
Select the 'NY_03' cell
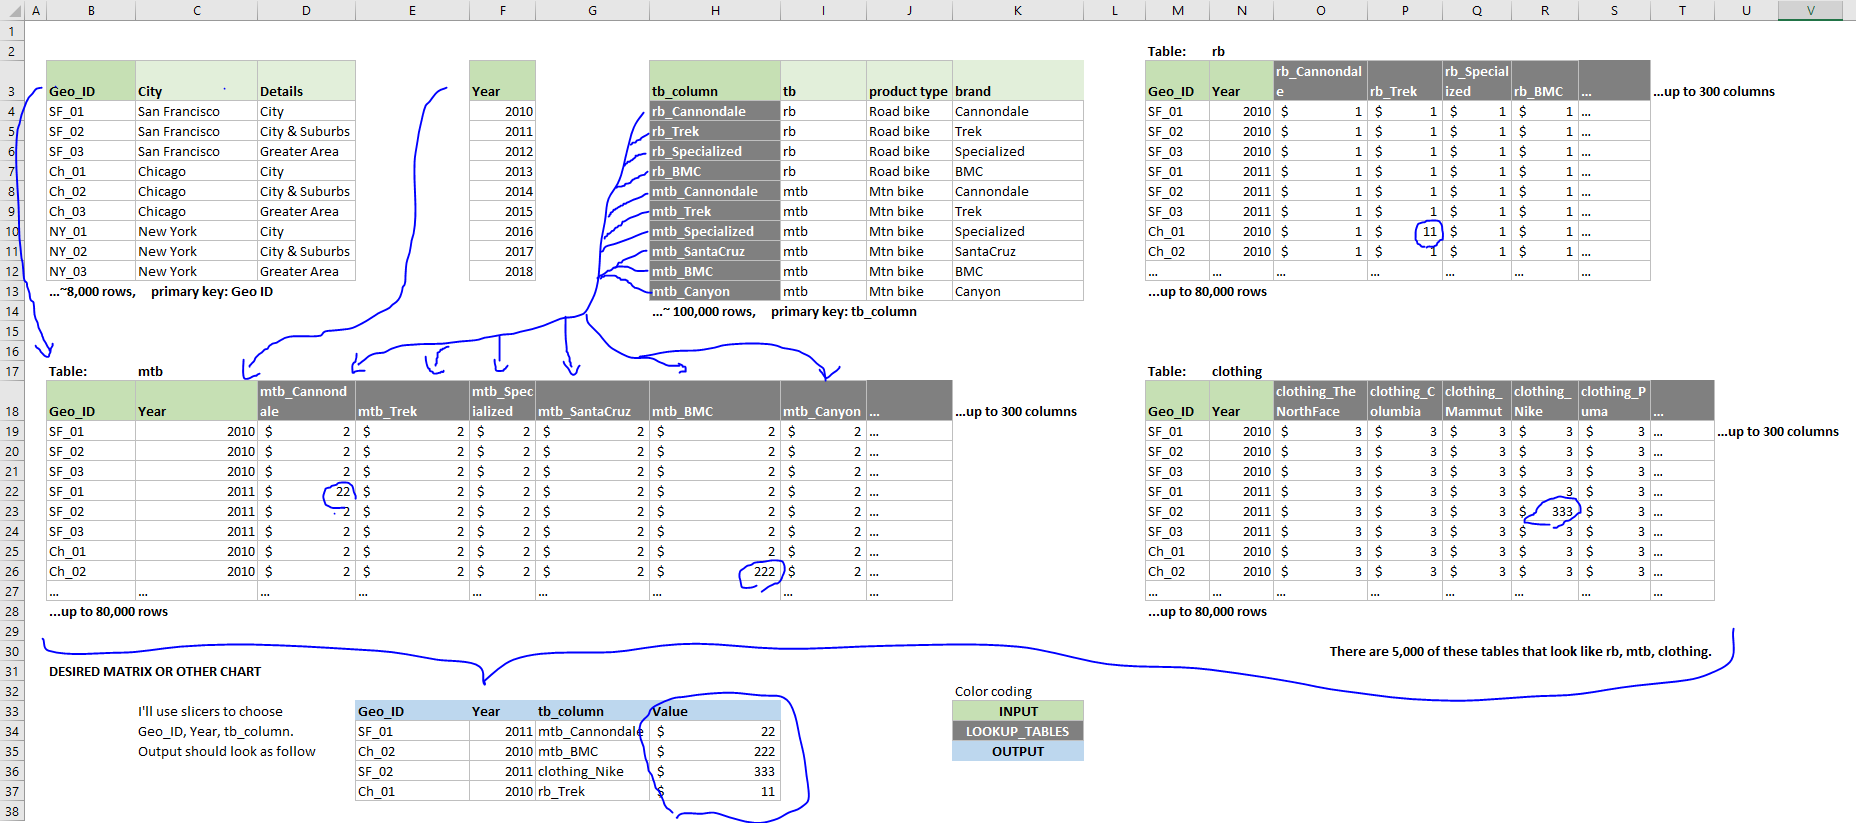pyautogui.click(x=91, y=271)
